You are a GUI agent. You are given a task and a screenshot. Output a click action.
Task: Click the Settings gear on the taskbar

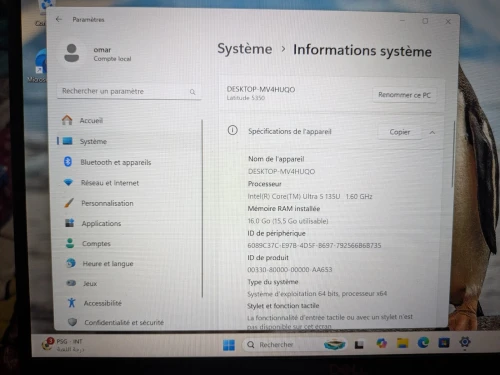tap(465, 342)
